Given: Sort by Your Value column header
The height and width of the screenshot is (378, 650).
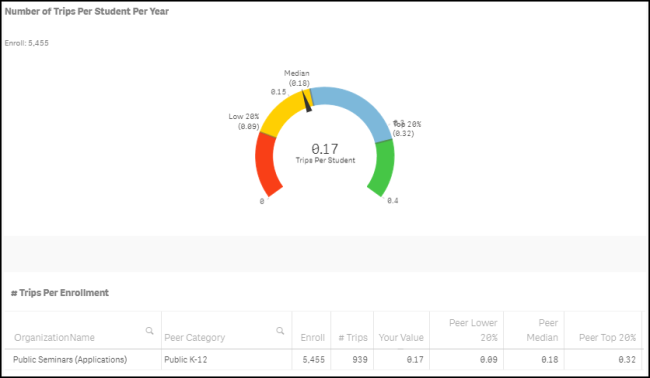Looking at the screenshot, I should [401, 337].
